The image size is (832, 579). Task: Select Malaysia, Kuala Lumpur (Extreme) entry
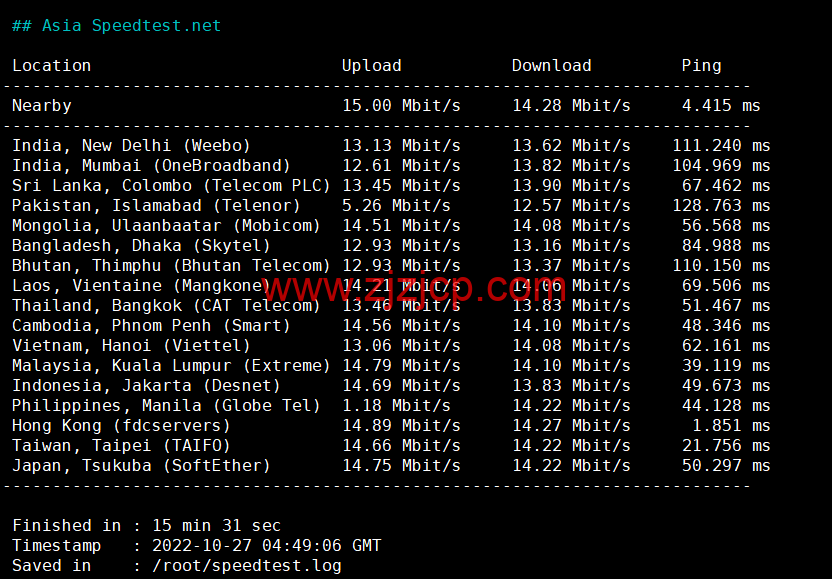[171, 366]
